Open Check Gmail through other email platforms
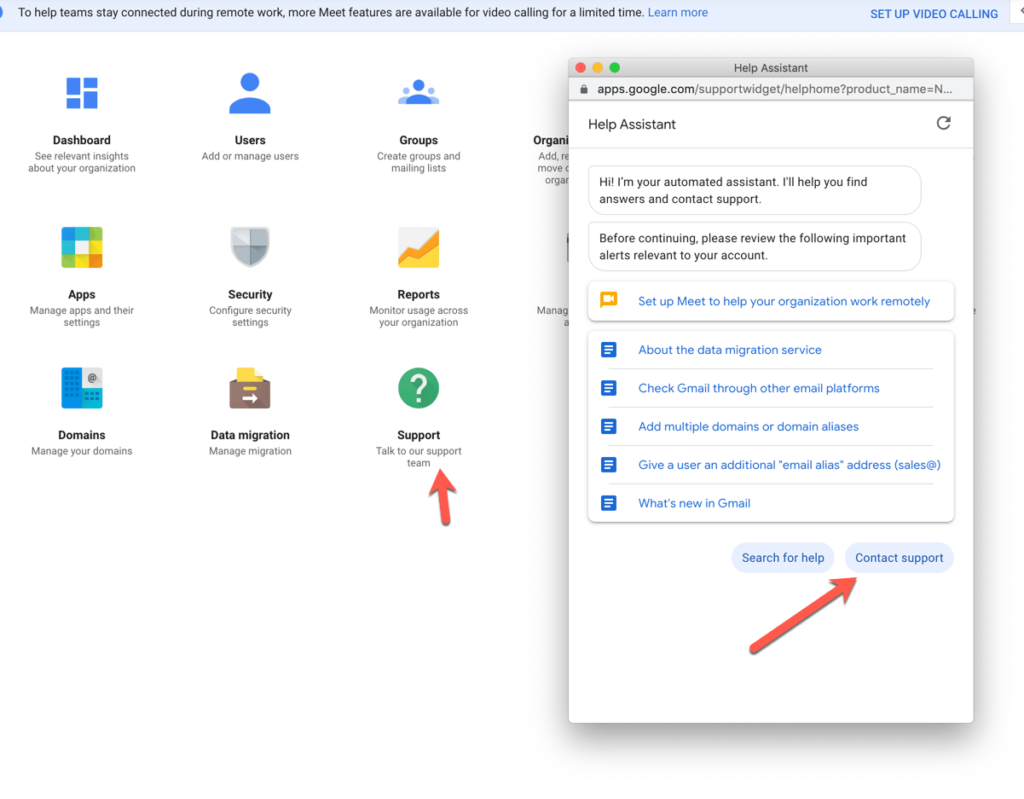Screen dimensions: 1024x799 pyautogui.click(x=758, y=388)
